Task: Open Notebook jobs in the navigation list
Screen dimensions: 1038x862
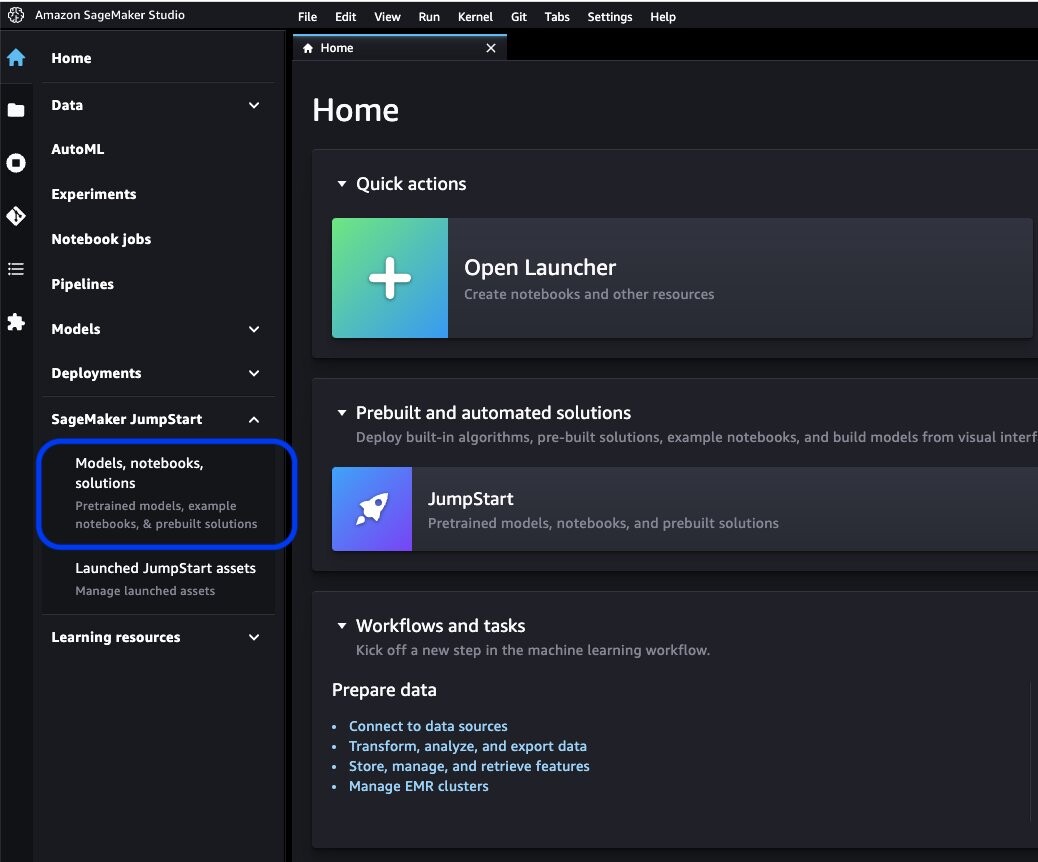Action: 101,239
